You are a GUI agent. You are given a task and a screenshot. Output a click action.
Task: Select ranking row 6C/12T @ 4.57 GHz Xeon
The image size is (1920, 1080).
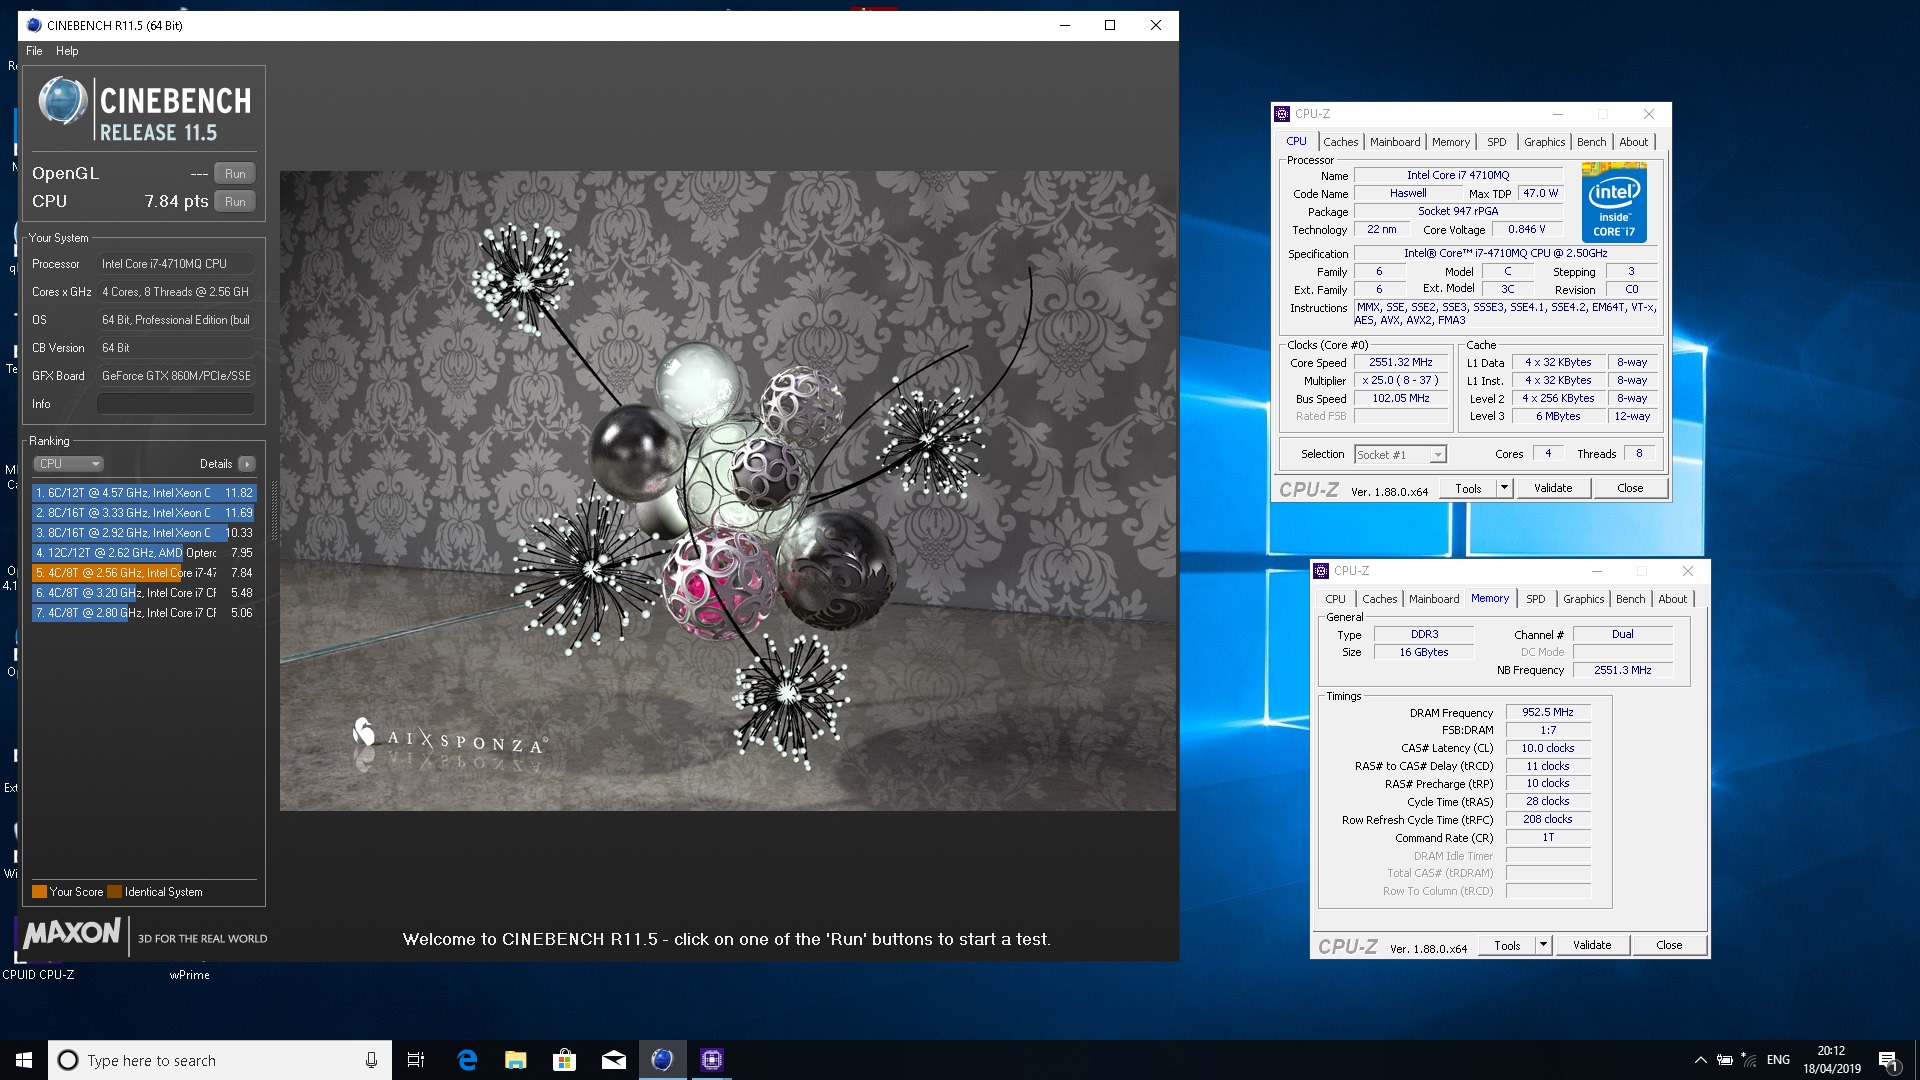(144, 493)
